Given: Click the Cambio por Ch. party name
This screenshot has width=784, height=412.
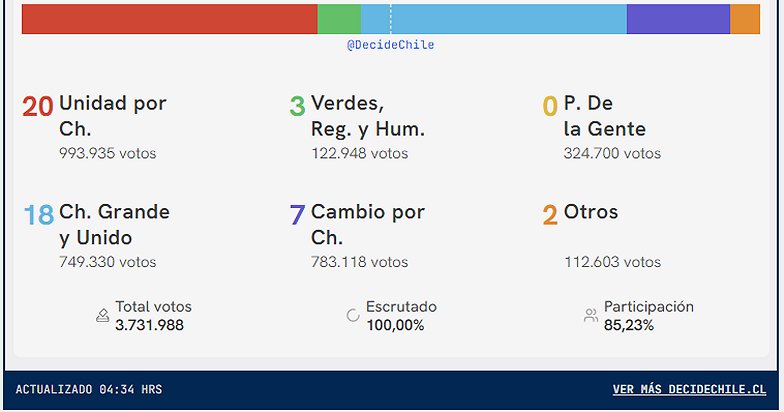Looking at the screenshot, I should [x=367, y=224].
